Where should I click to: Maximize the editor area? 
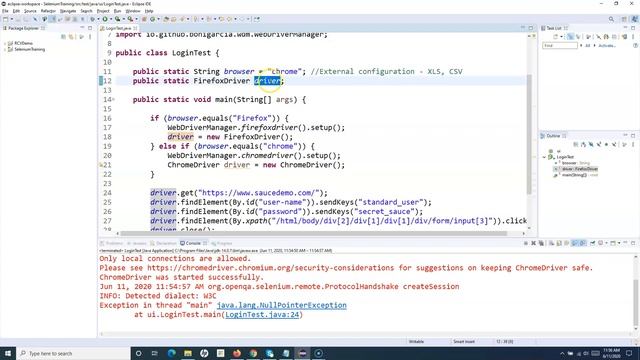pos(531,28)
